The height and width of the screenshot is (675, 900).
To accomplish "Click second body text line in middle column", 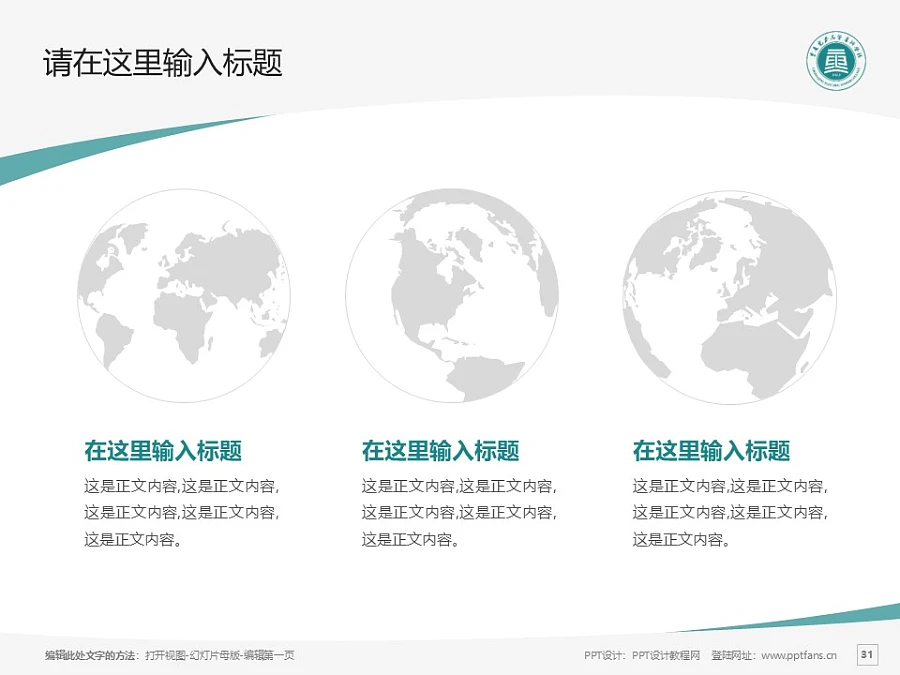I will pyautogui.click(x=458, y=513).
